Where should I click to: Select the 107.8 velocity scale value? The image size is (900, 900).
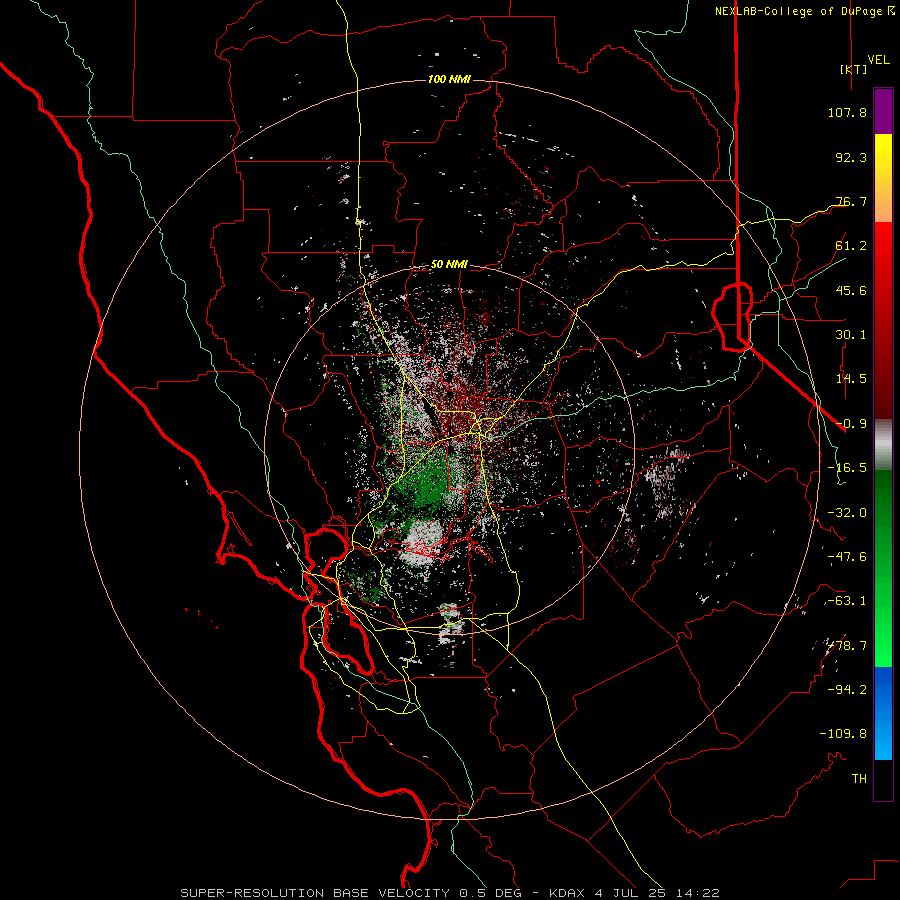coord(847,112)
